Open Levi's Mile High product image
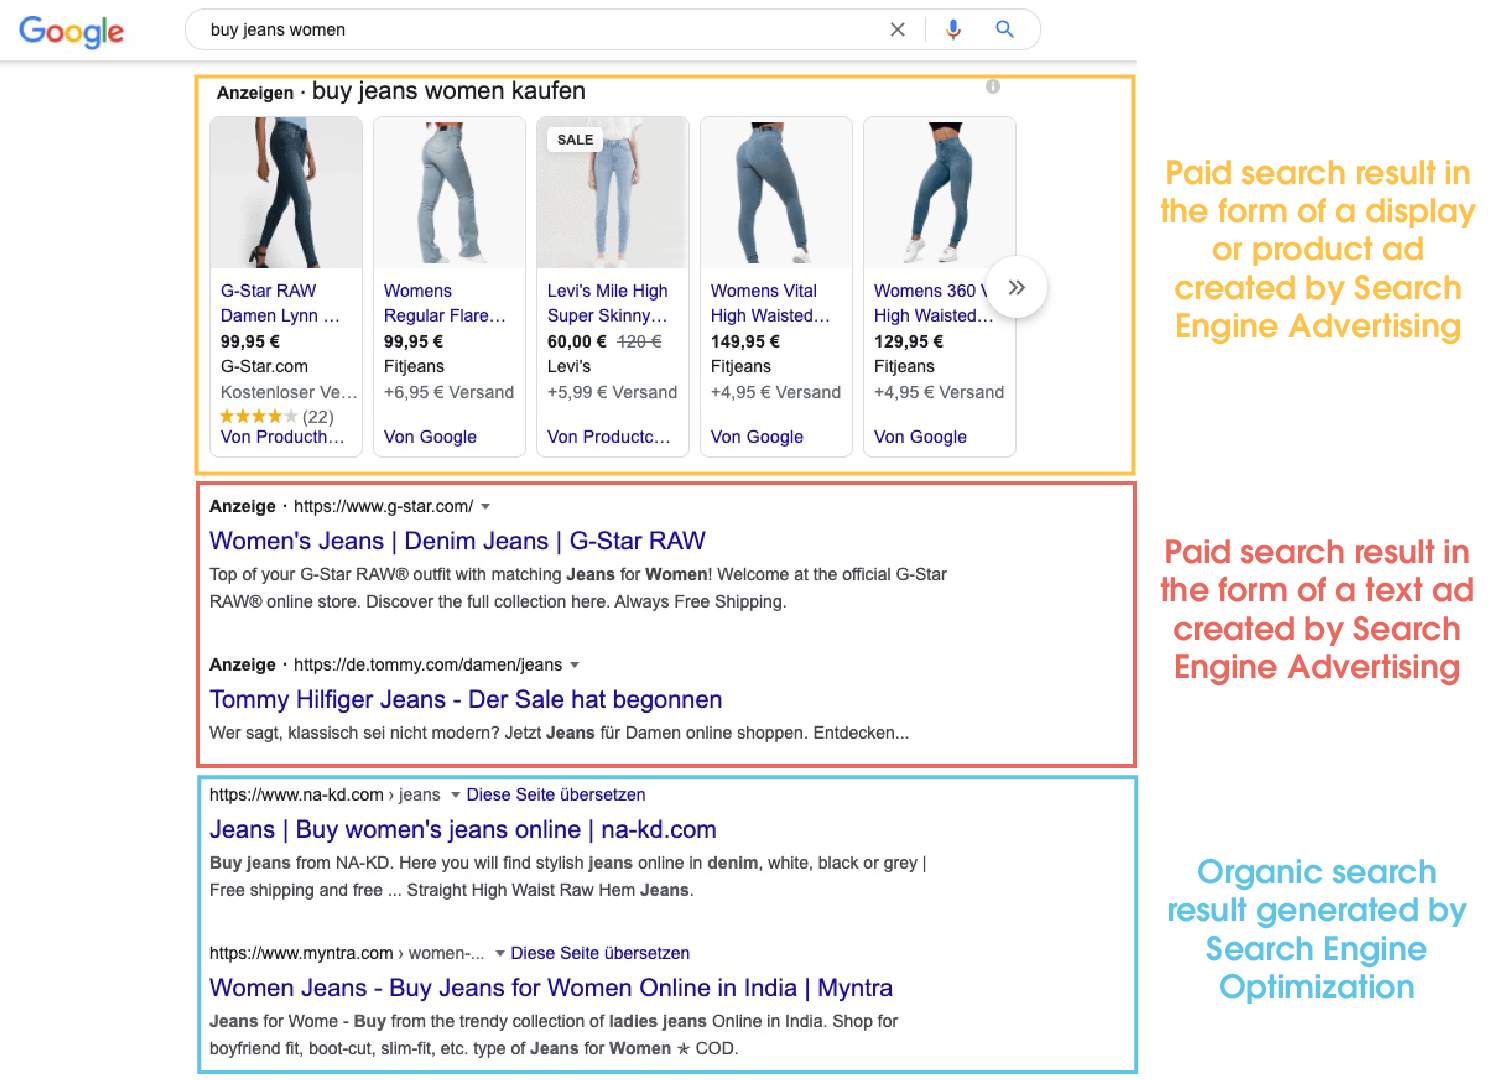The image size is (1500, 1080). pyautogui.click(x=612, y=192)
